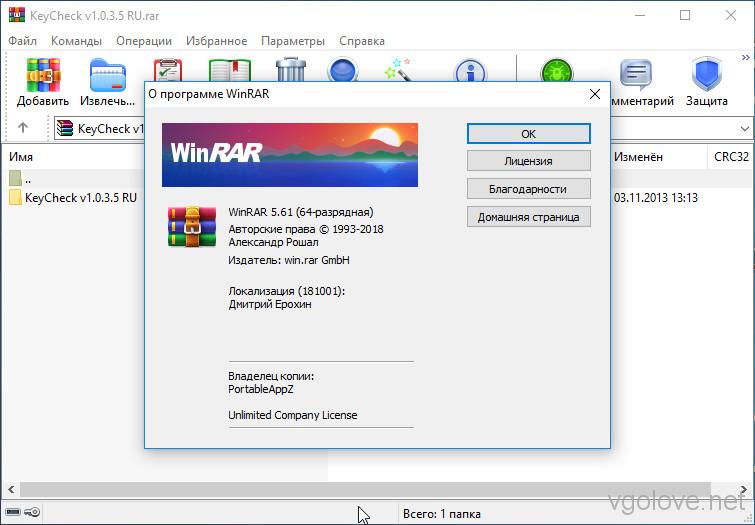755x525 pixels.
Task: Click the 'Всего: 1 папка' status text
Action: coord(442,514)
